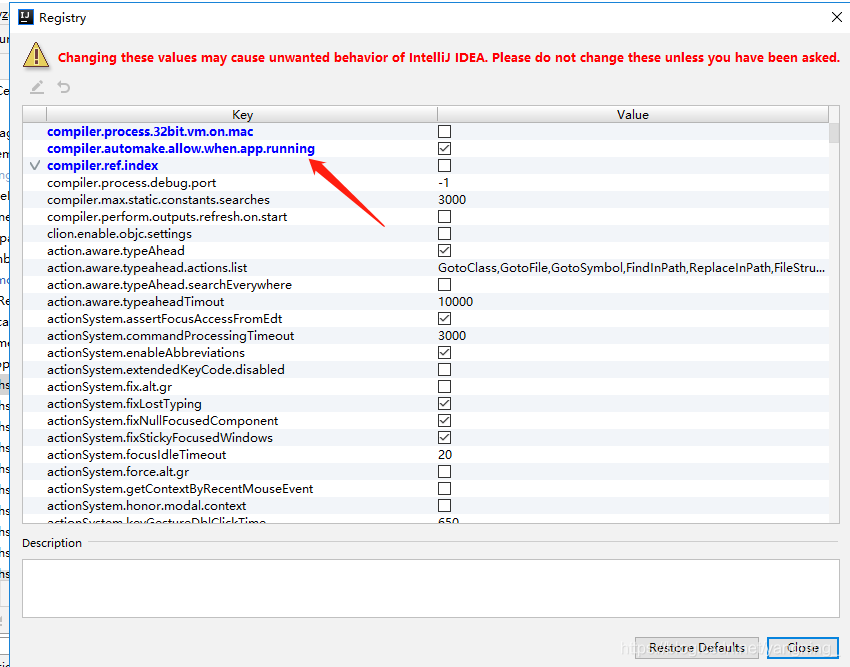Click the 3000 value for compiler.max.static.constants.searches
Viewport: 850px width, 667px height.
tap(452, 200)
